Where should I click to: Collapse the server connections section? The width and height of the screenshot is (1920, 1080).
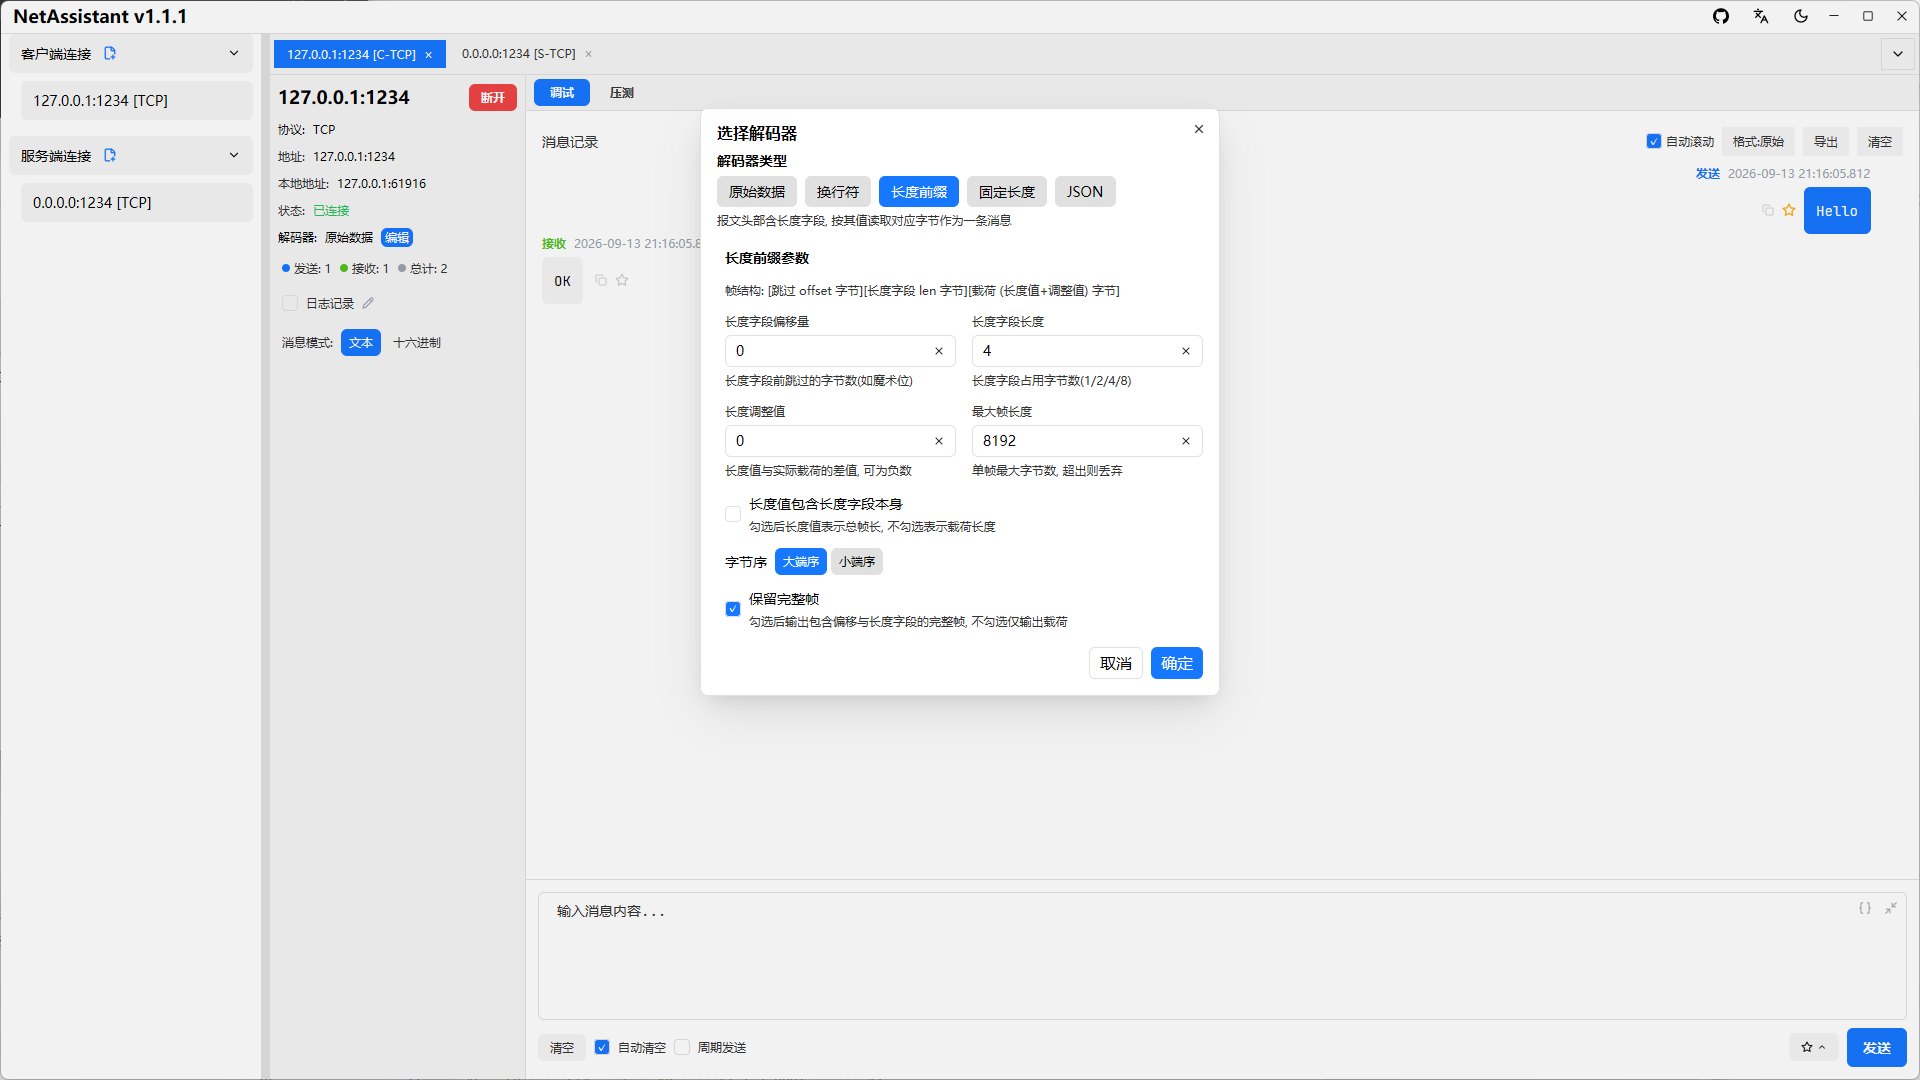234,155
